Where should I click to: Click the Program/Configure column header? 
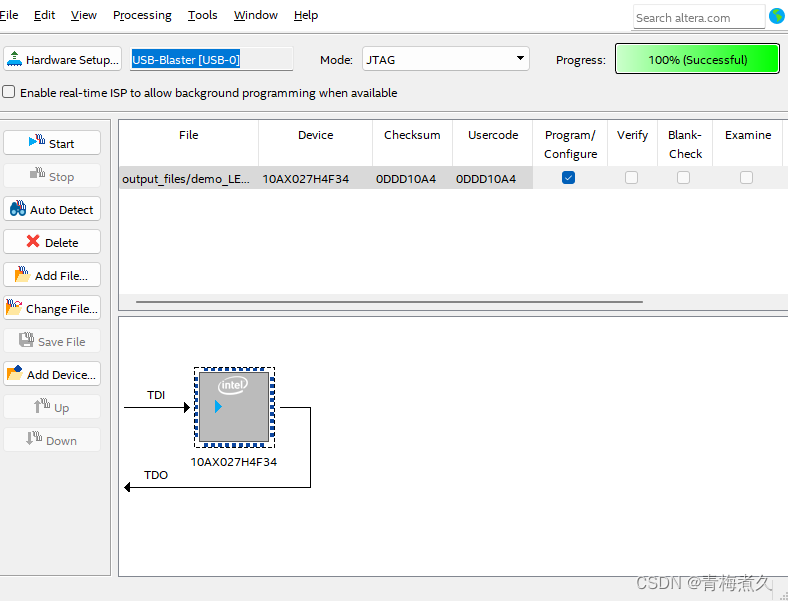tap(570, 144)
